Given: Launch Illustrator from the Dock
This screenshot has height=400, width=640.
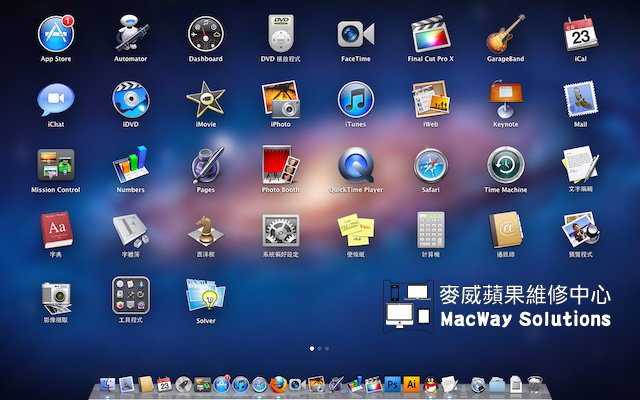Looking at the screenshot, I should (411, 384).
